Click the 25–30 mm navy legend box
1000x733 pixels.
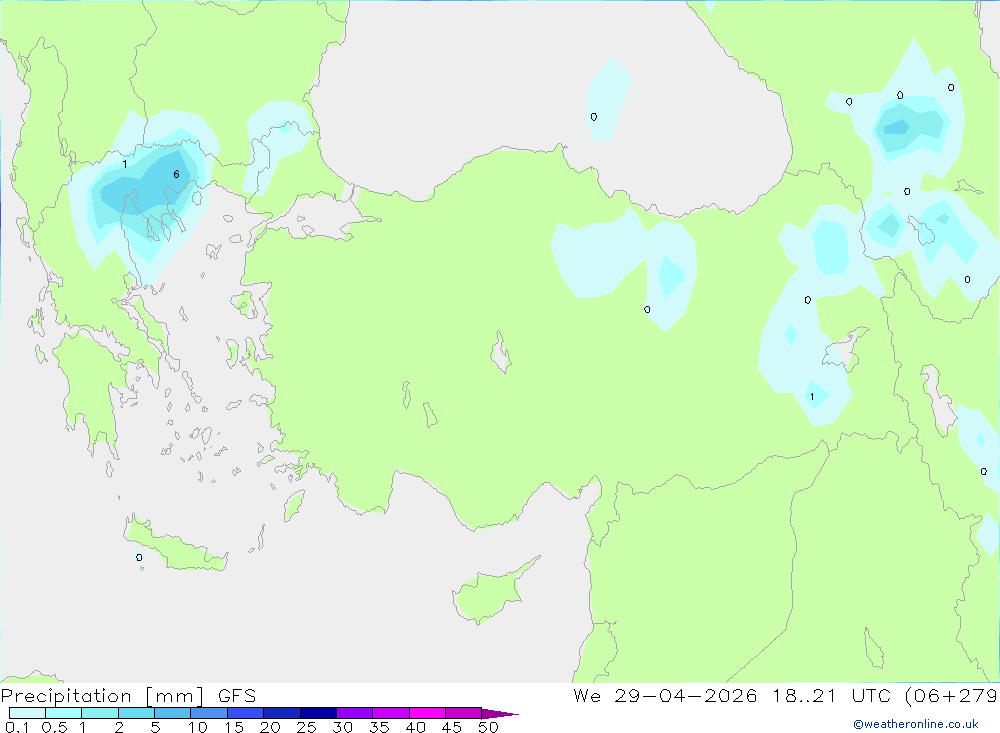point(318,713)
